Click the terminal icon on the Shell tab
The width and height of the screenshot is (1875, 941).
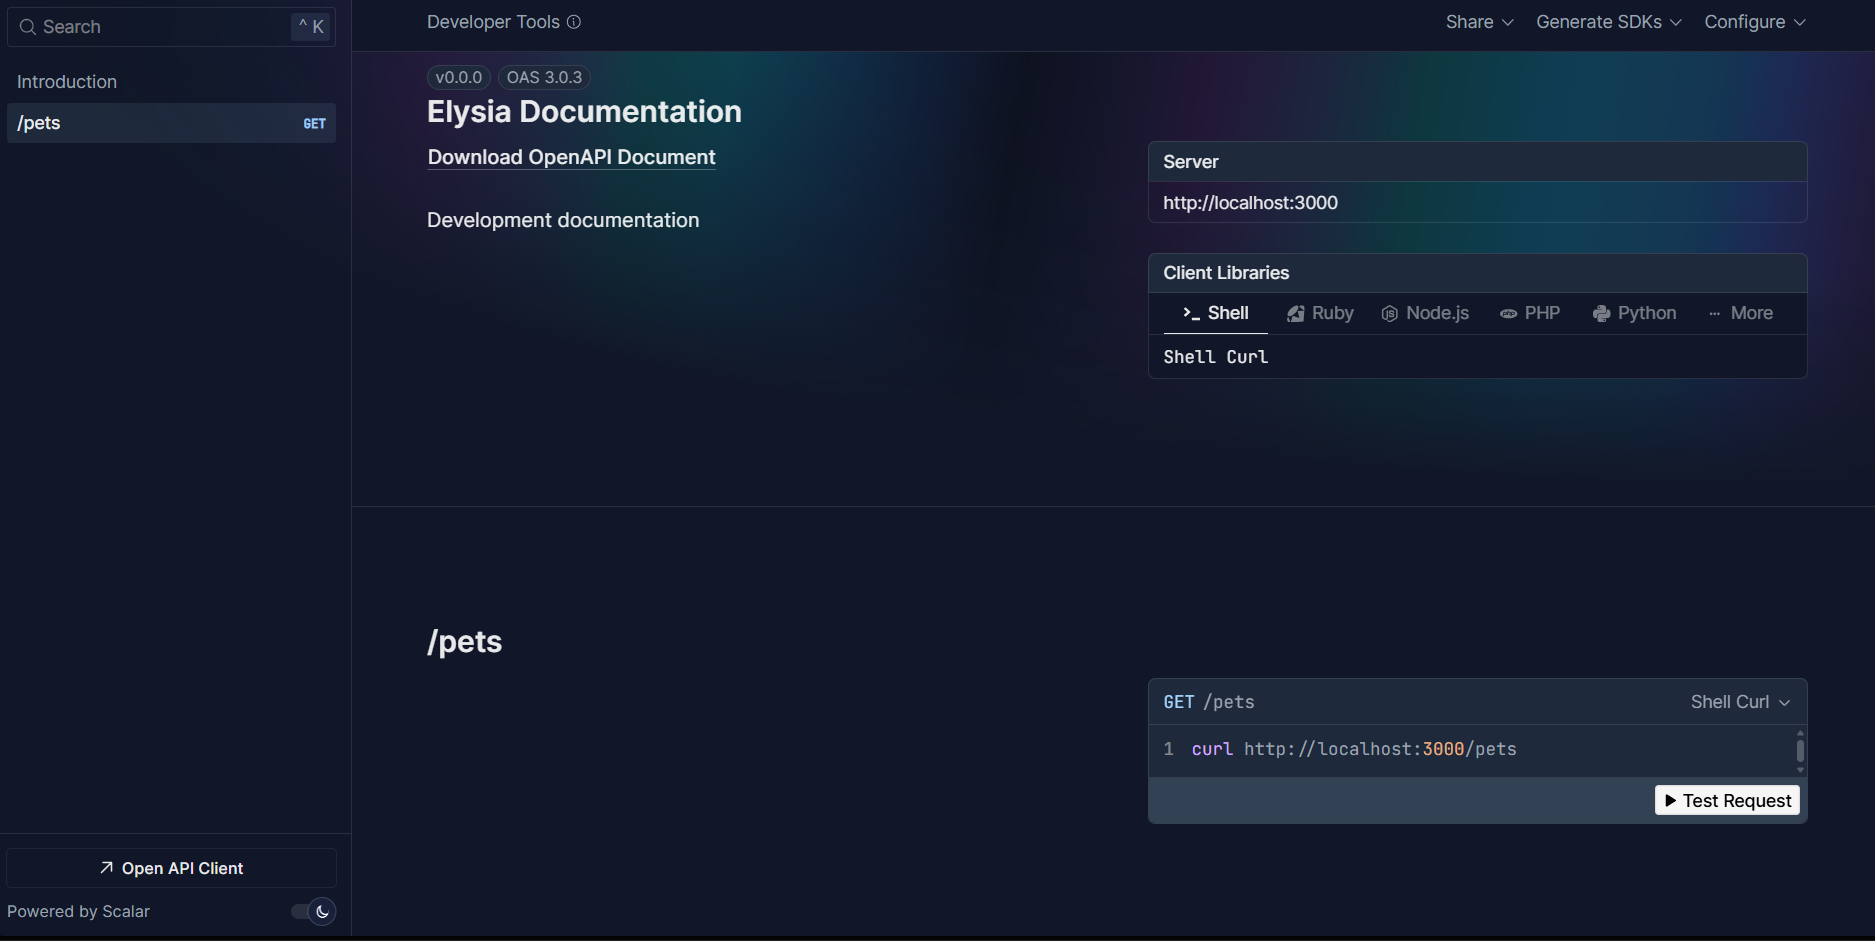pyautogui.click(x=1189, y=313)
